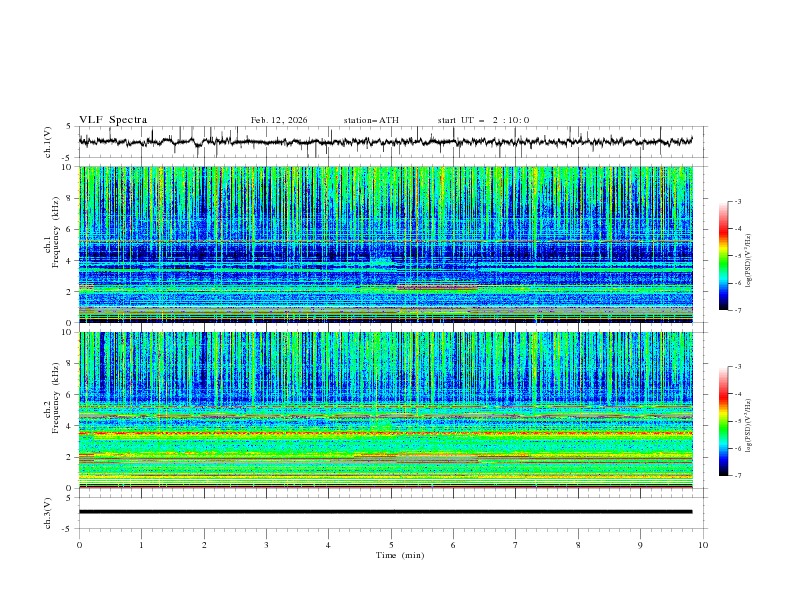
Task: Click the ch.3(V) y-axis label
Action: click(49, 512)
